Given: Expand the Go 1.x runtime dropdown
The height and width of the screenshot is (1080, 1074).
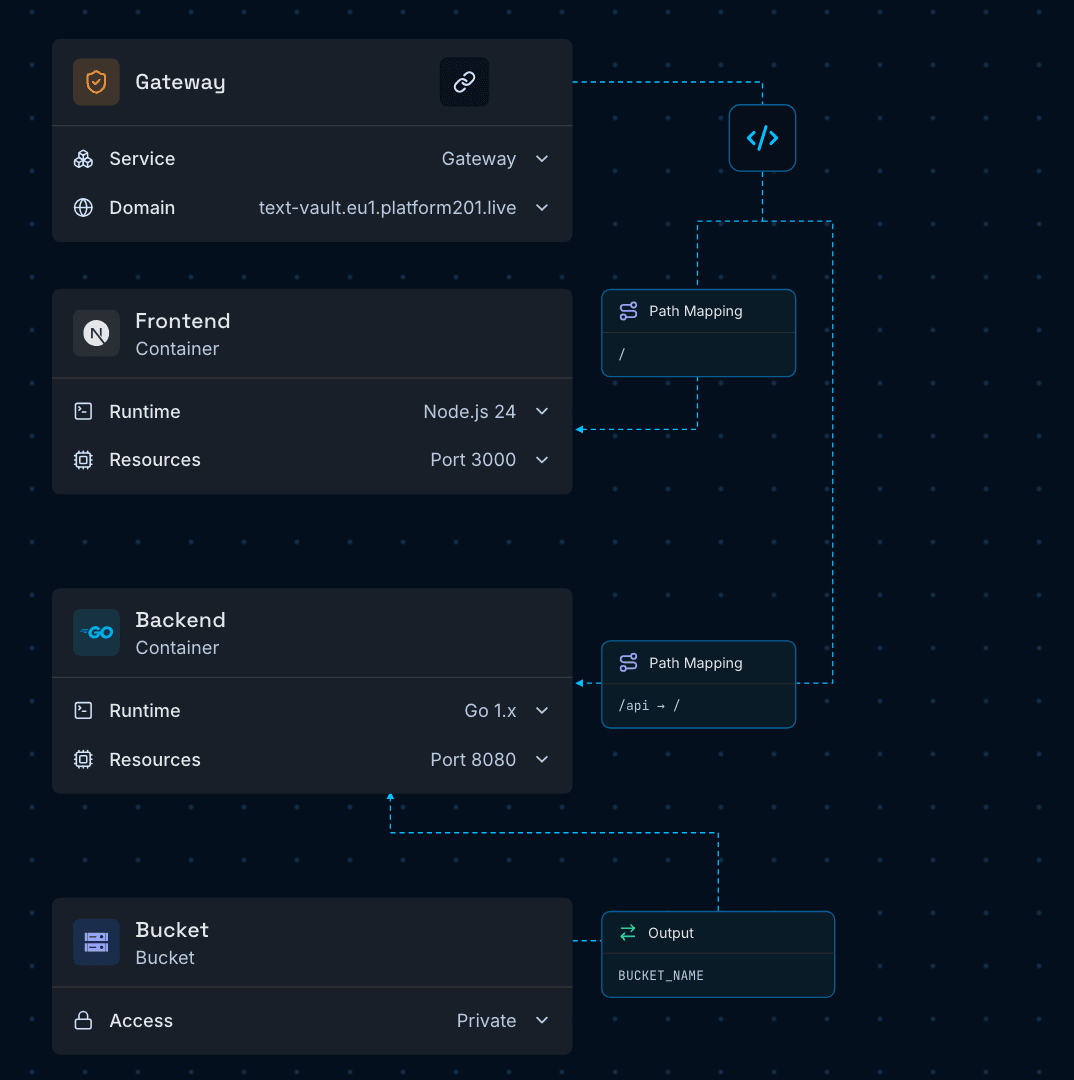Looking at the screenshot, I should [542, 710].
